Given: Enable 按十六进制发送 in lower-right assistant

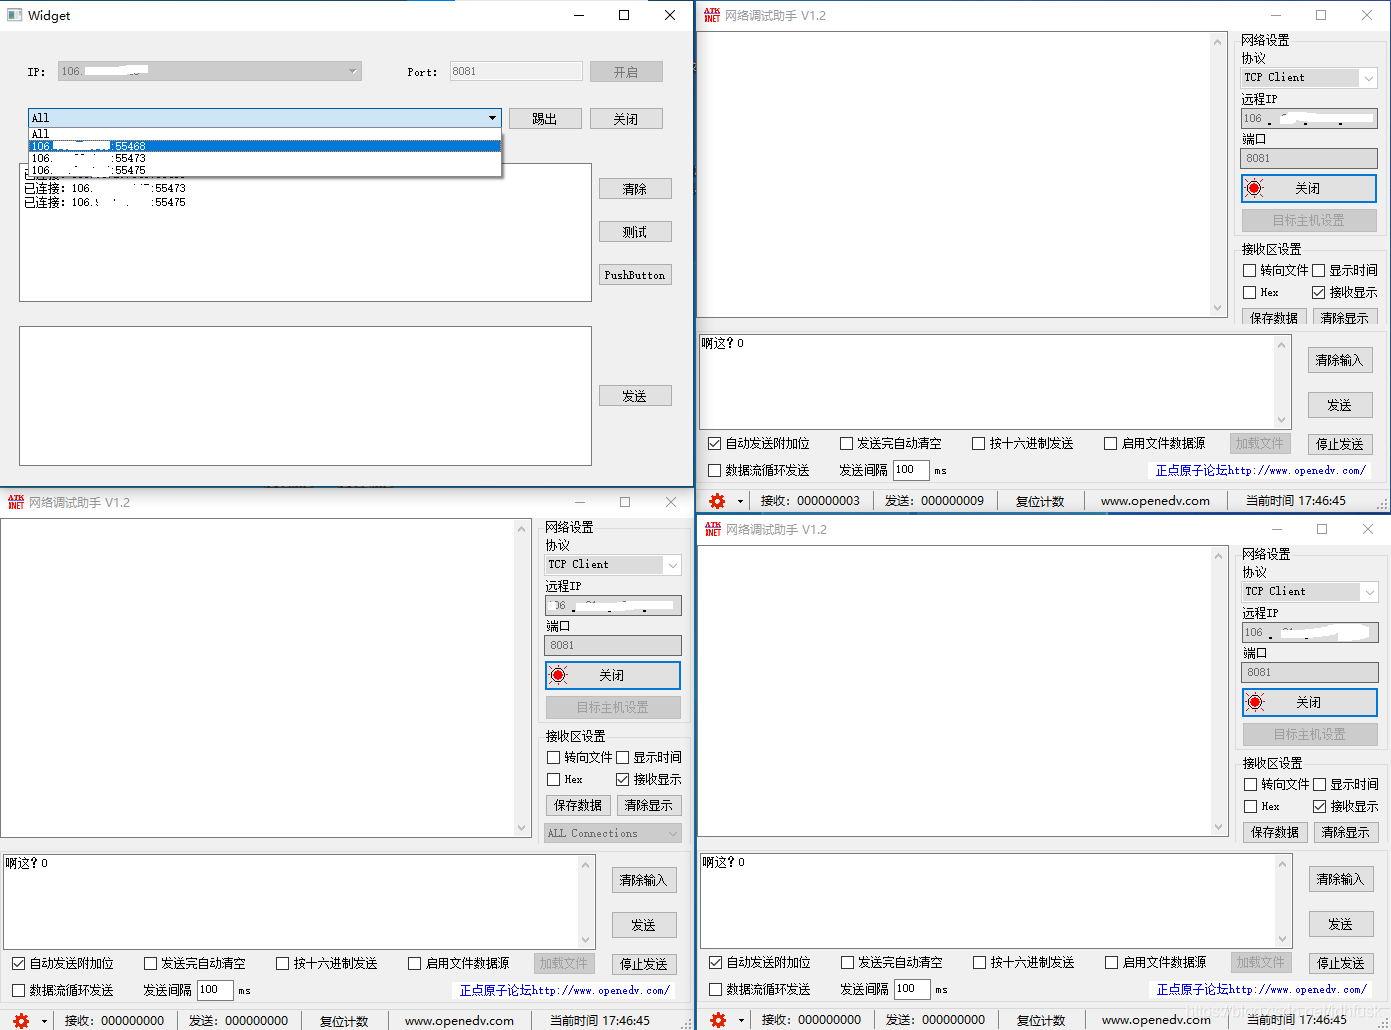Looking at the screenshot, I should click(980, 962).
